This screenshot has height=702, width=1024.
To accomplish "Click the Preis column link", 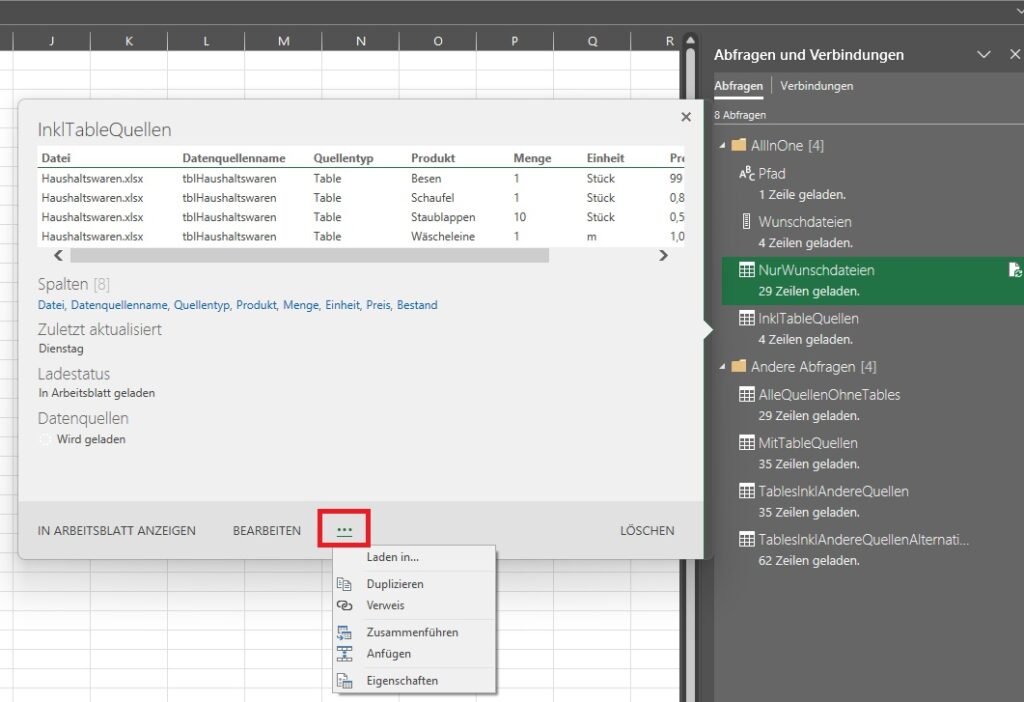I will 379,305.
